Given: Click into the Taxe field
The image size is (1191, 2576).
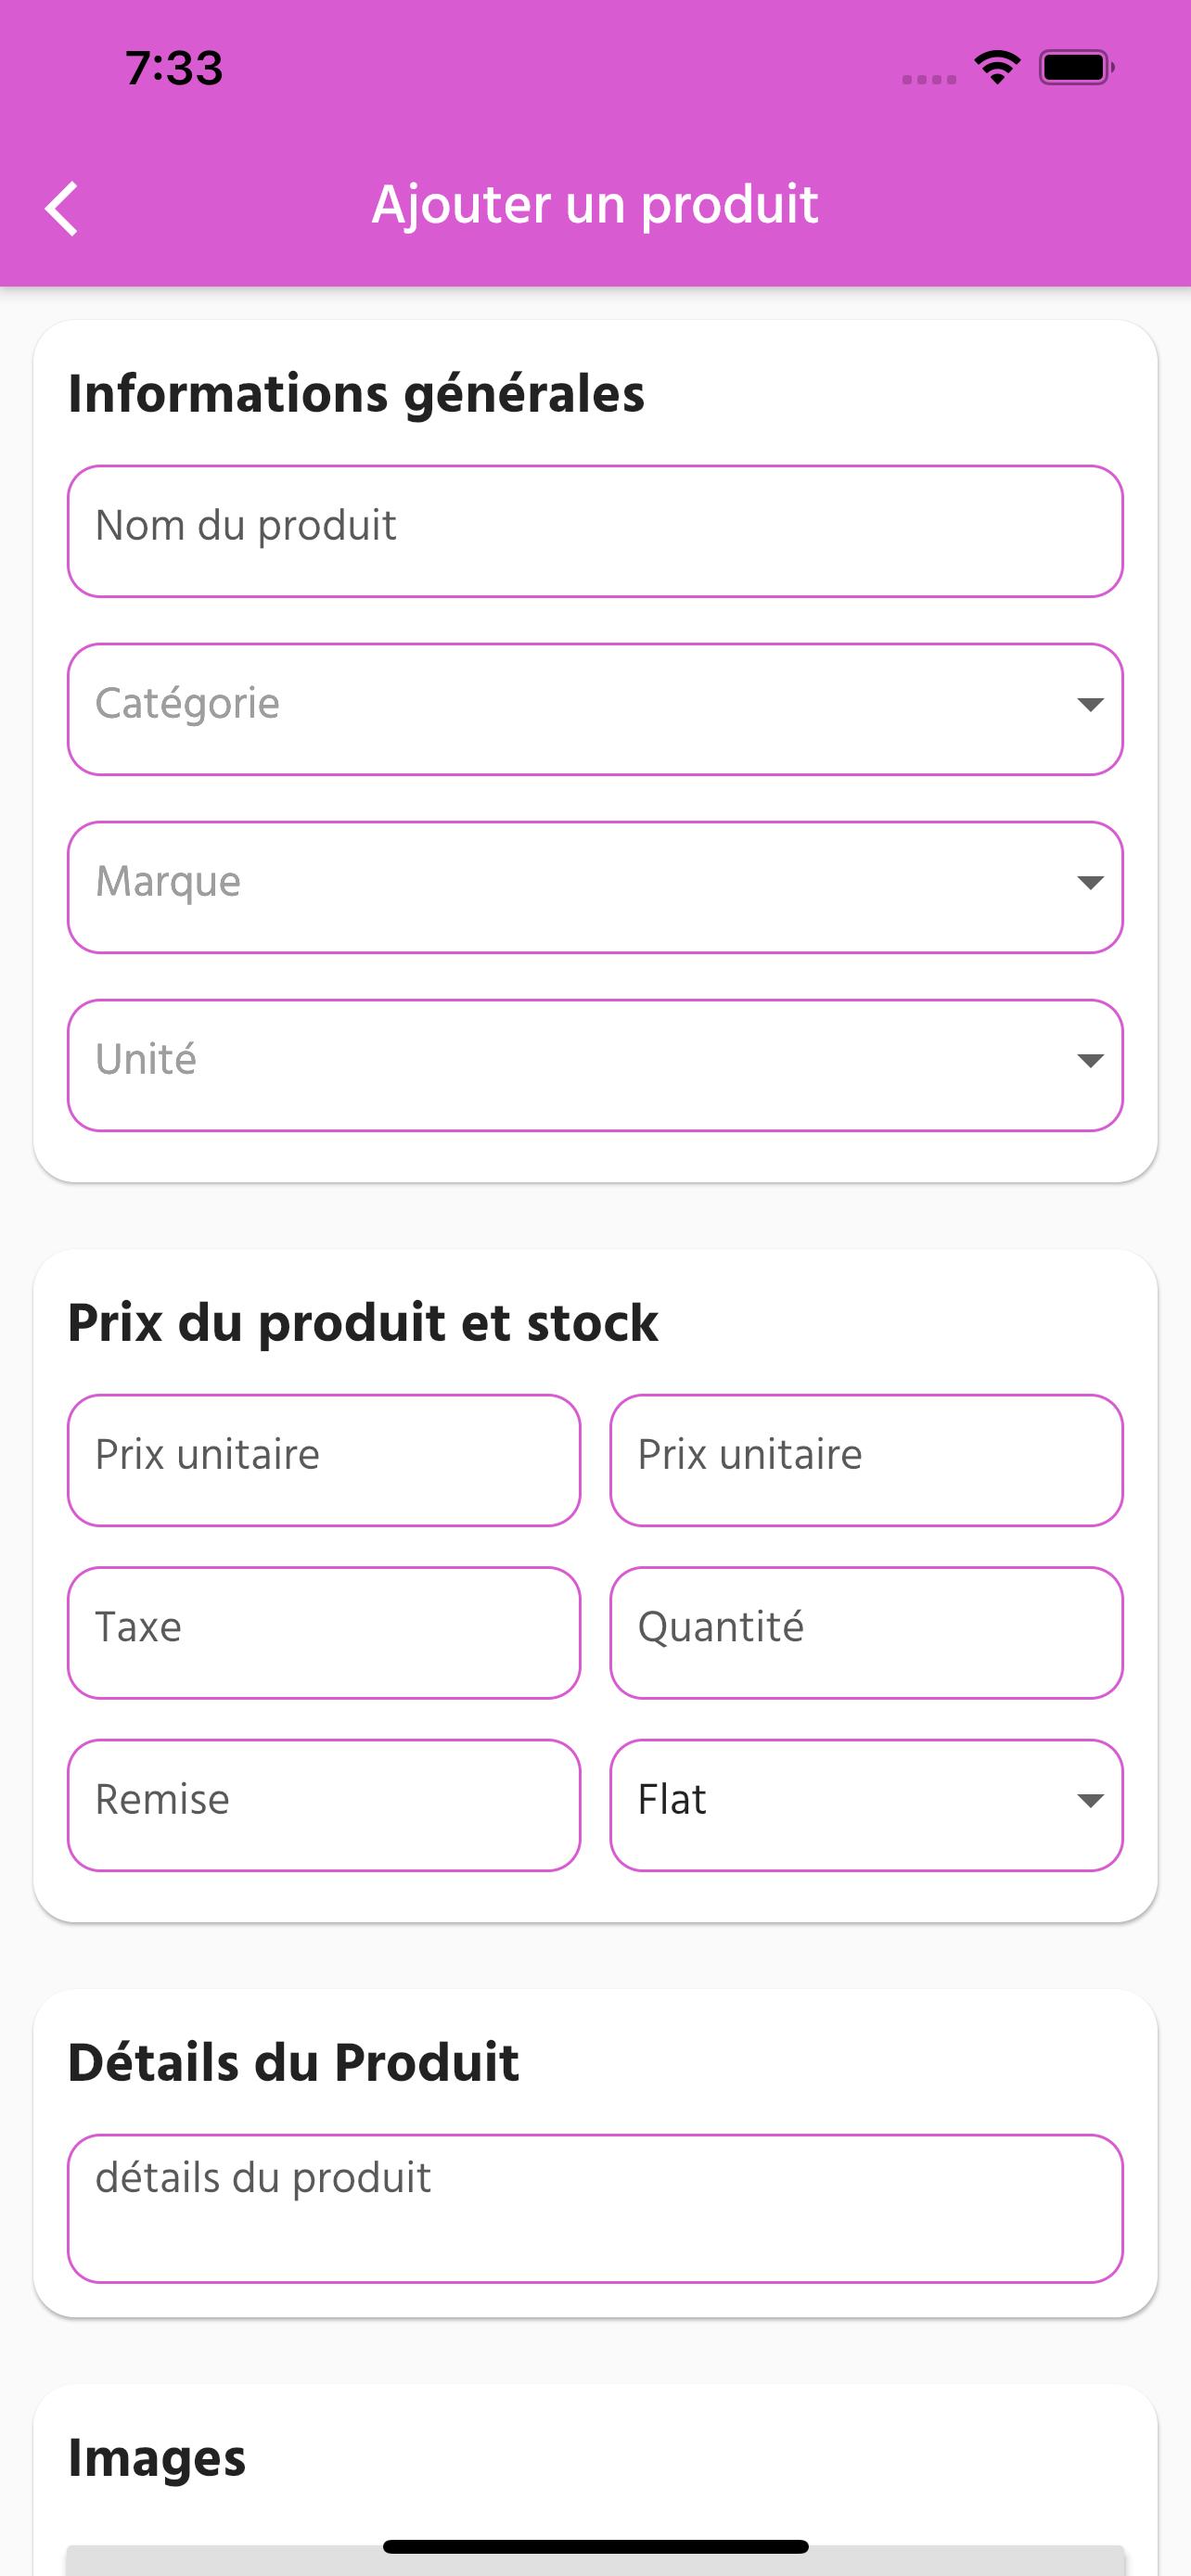Looking at the screenshot, I should (324, 1633).
